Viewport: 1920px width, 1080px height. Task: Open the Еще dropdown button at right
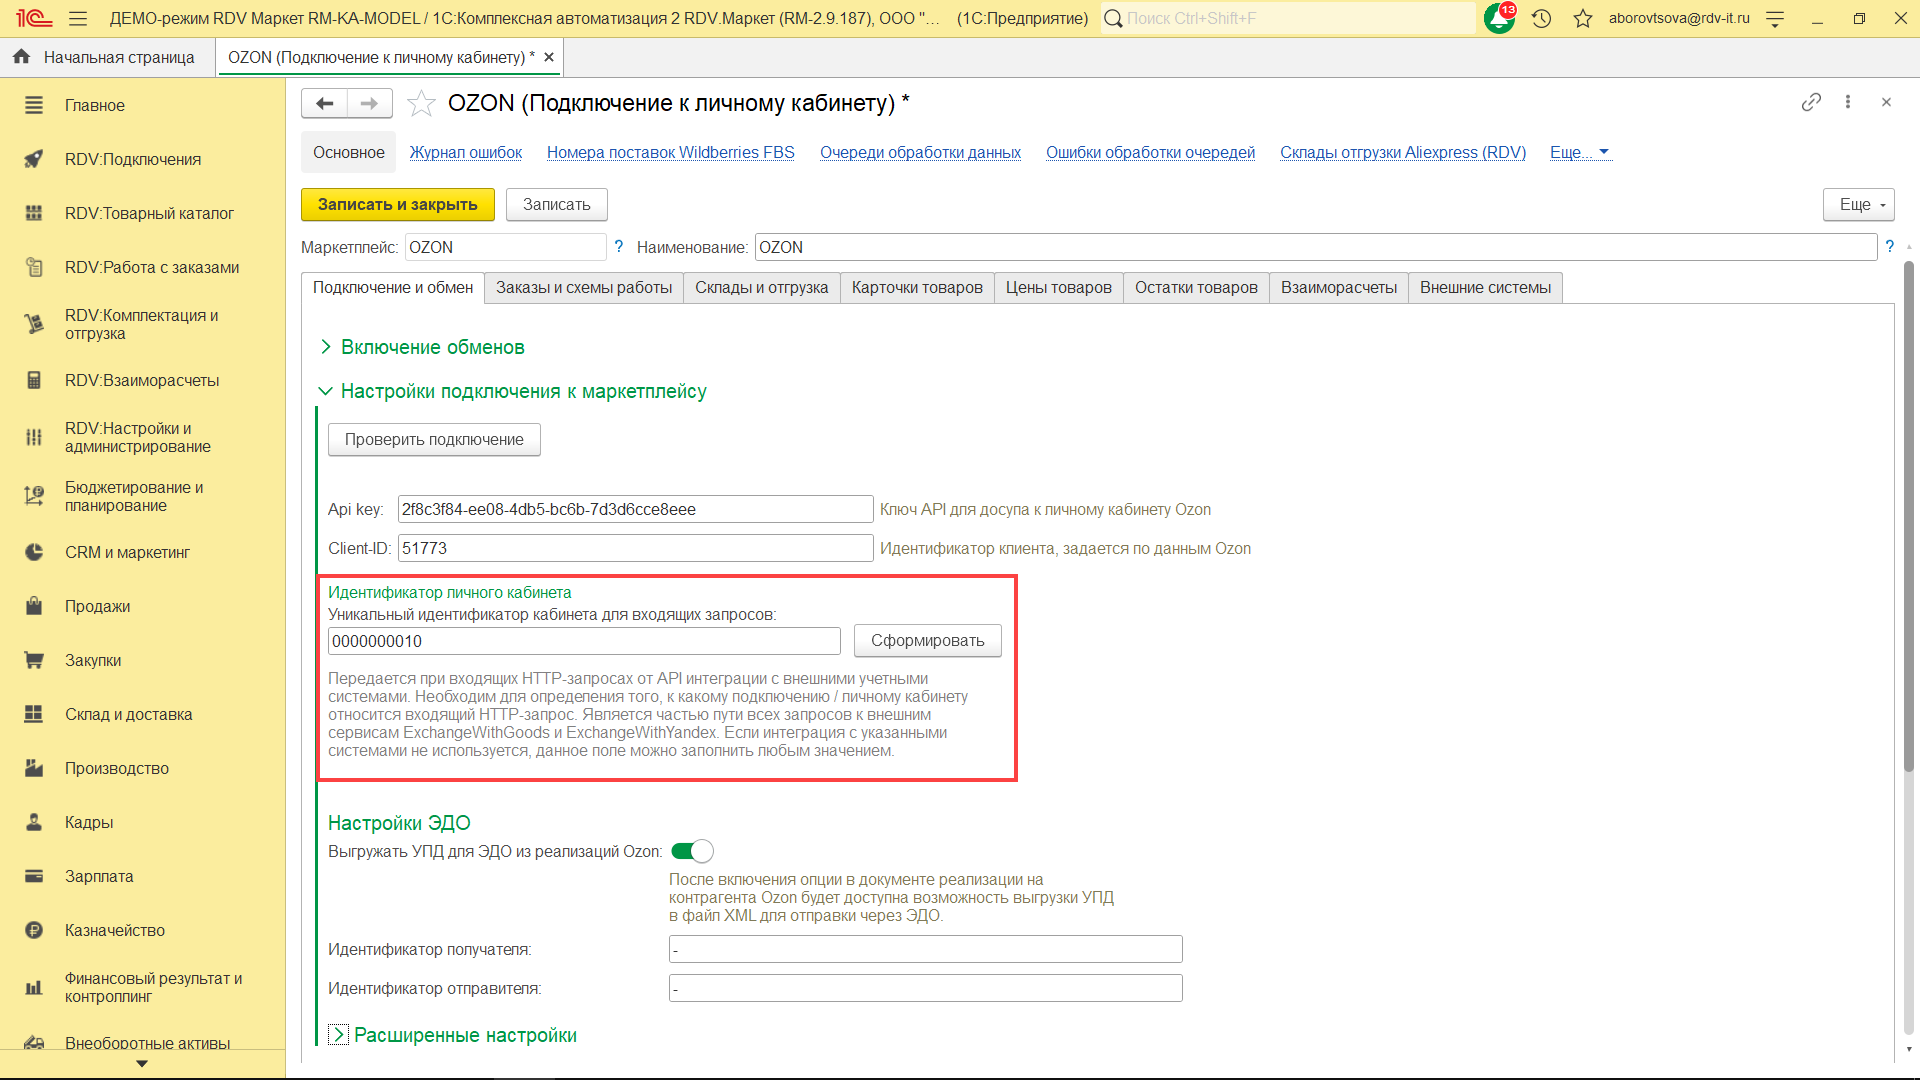click(x=1858, y=204)
